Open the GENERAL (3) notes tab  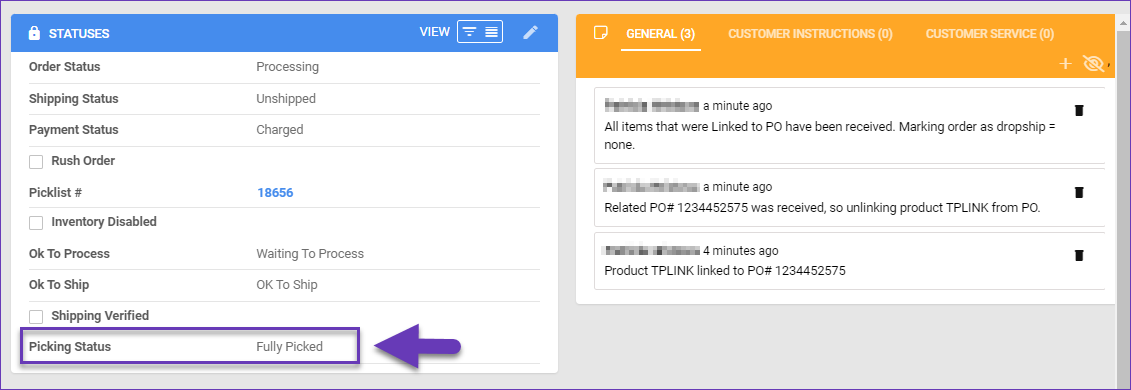point(660,34)
